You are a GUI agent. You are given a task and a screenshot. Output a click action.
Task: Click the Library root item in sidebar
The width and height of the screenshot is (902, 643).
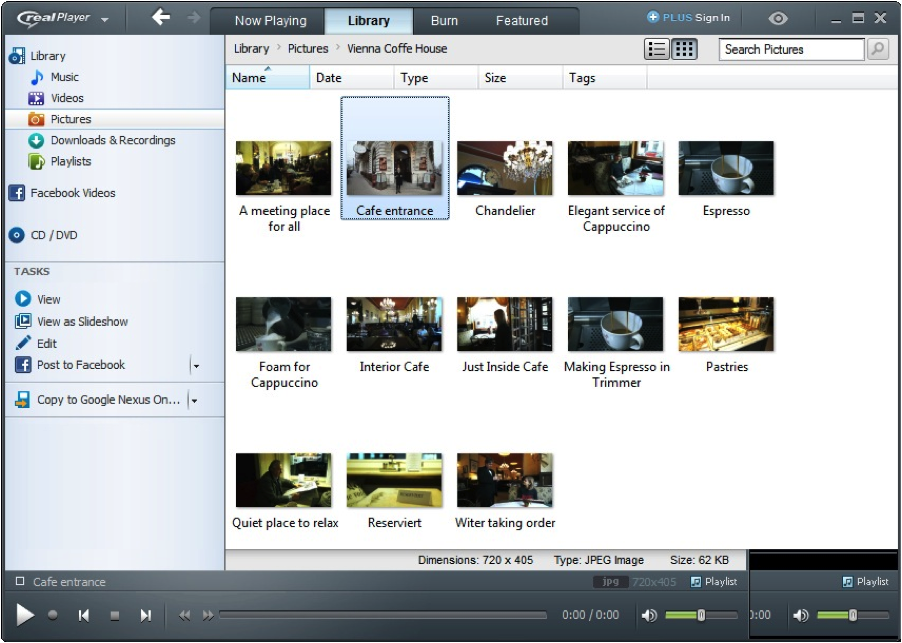(37, 56)
